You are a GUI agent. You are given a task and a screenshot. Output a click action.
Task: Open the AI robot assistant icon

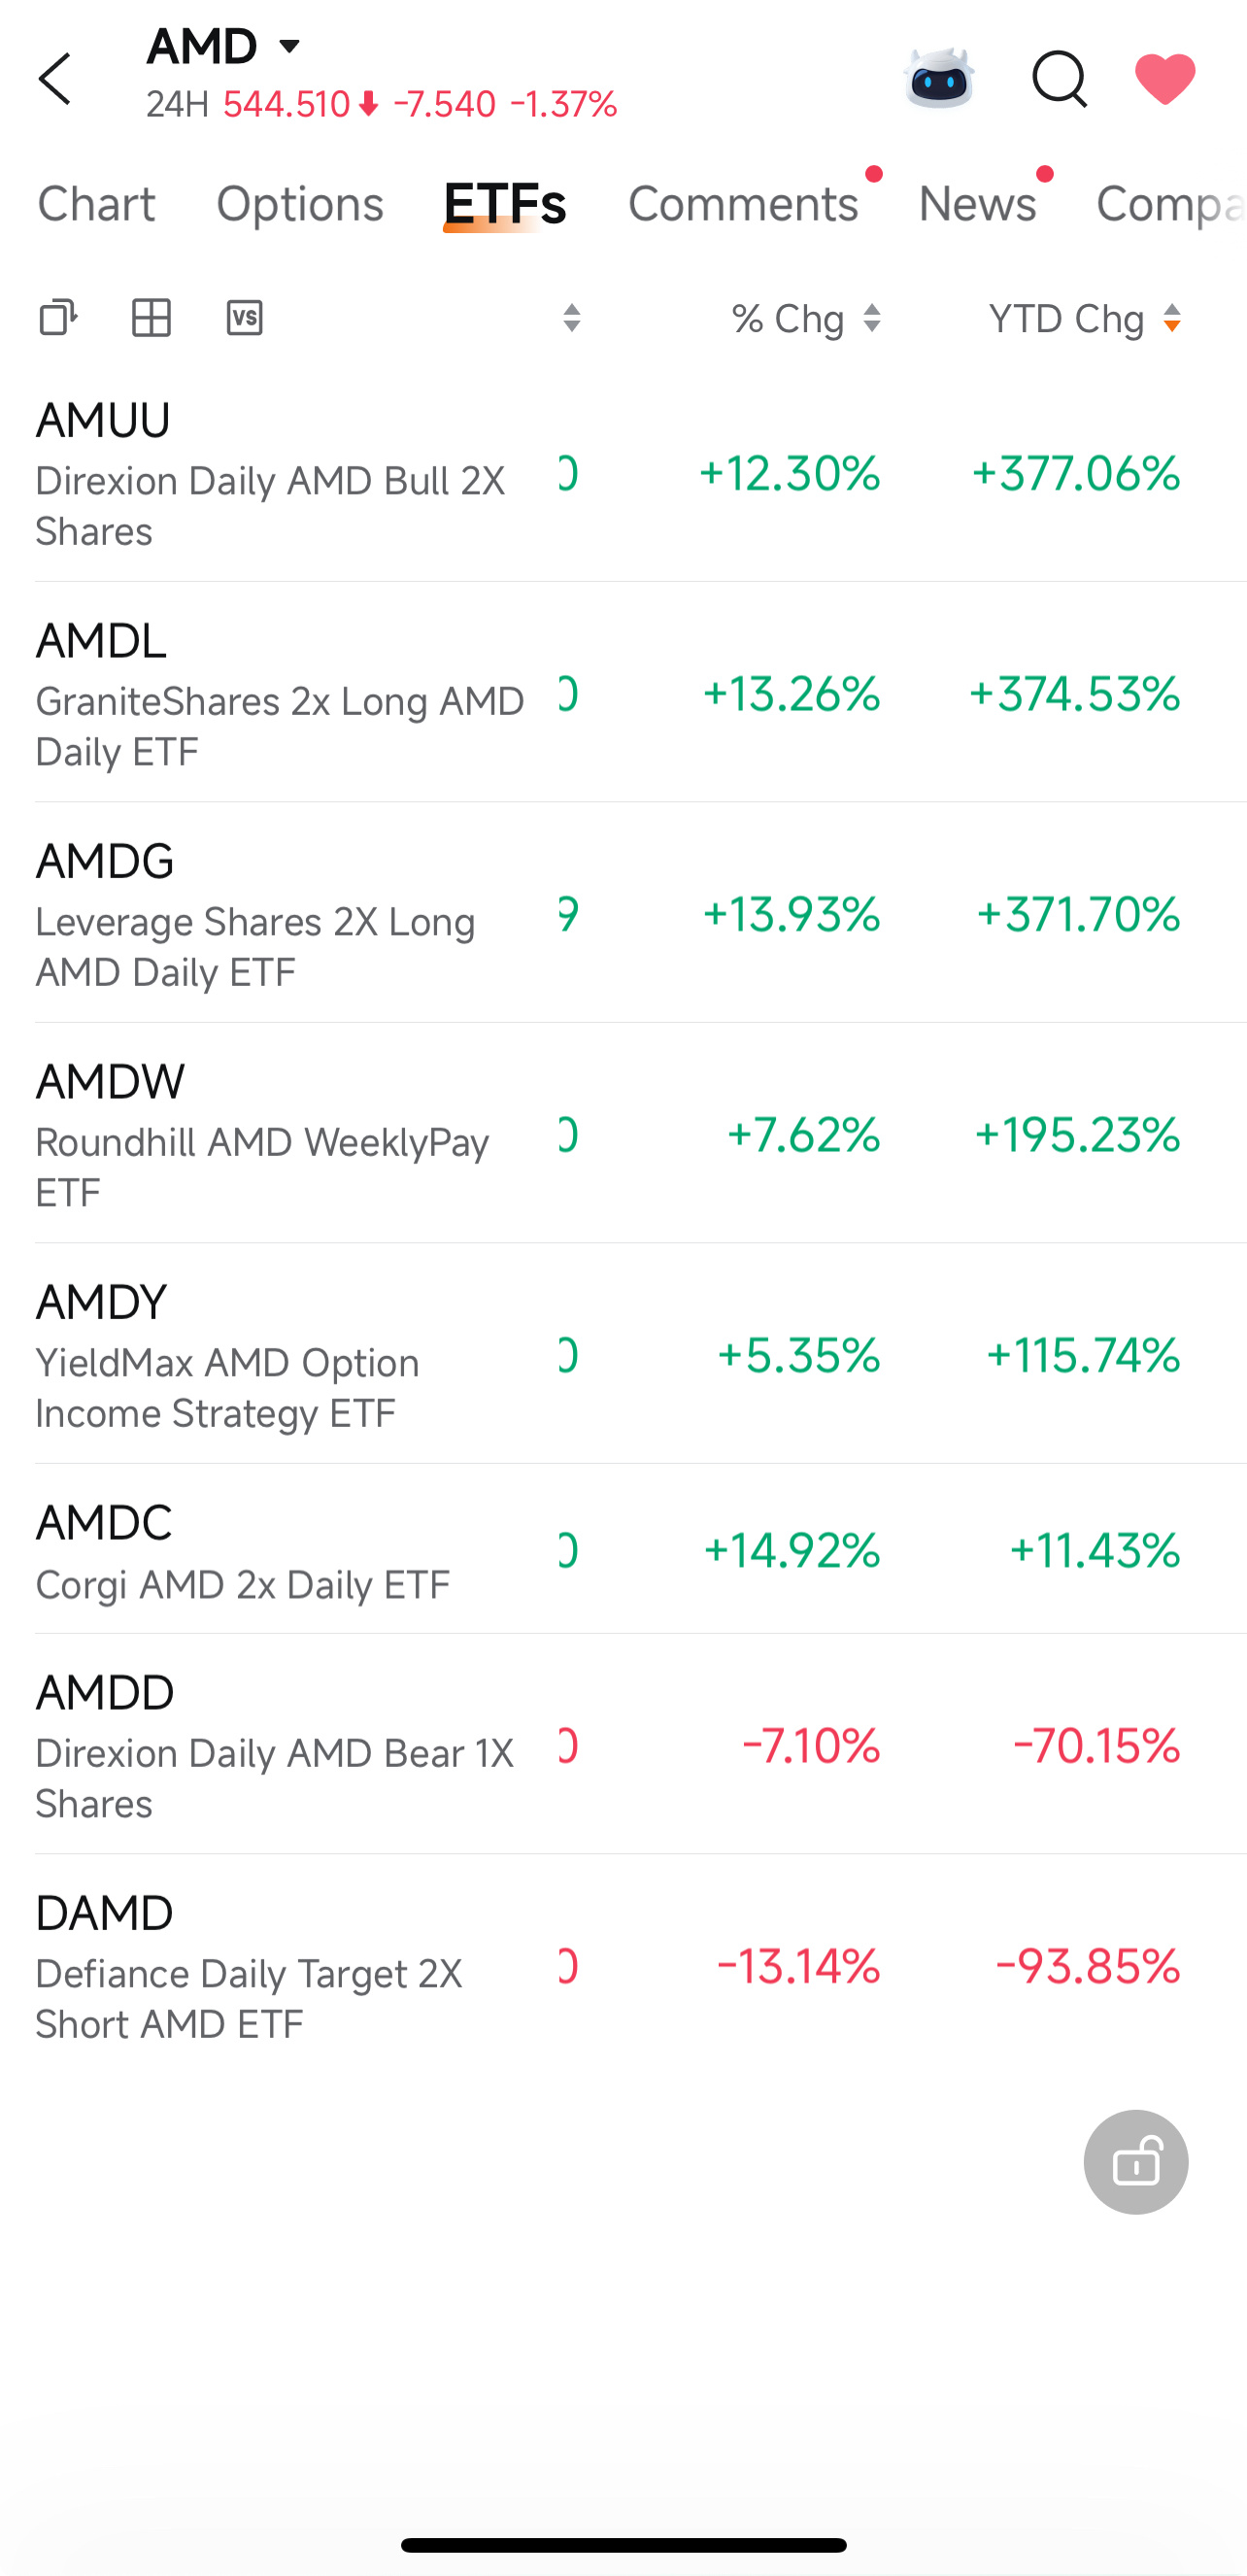(x=938, y=78)
